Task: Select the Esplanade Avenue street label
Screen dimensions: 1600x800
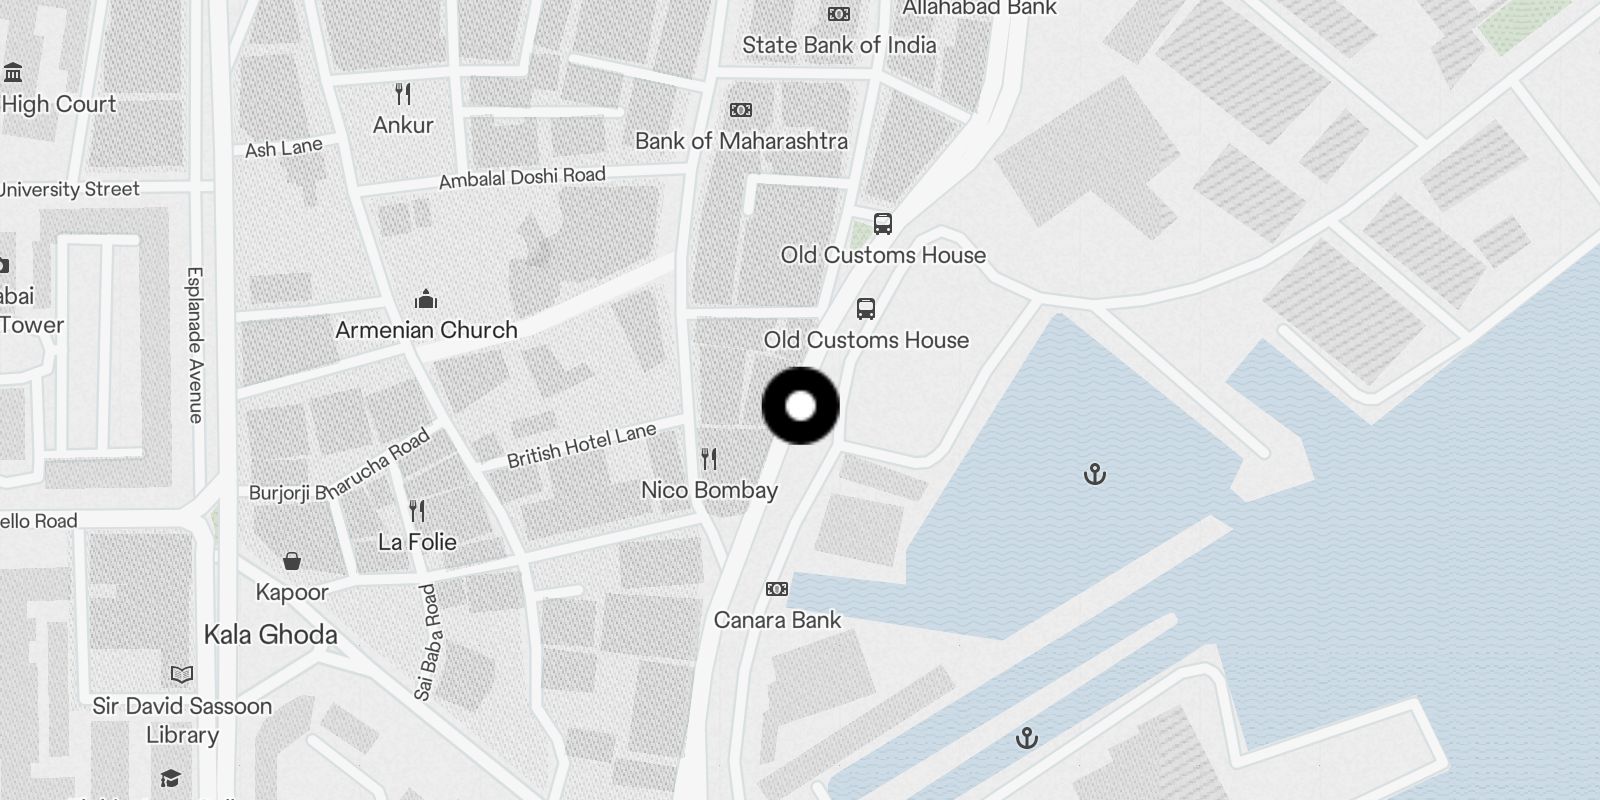Action: point(196,345)
